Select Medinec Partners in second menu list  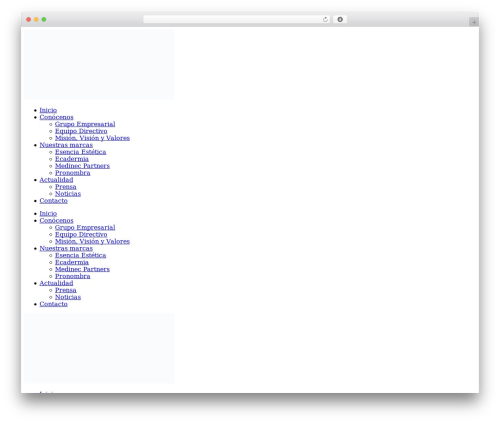(82, 269)
